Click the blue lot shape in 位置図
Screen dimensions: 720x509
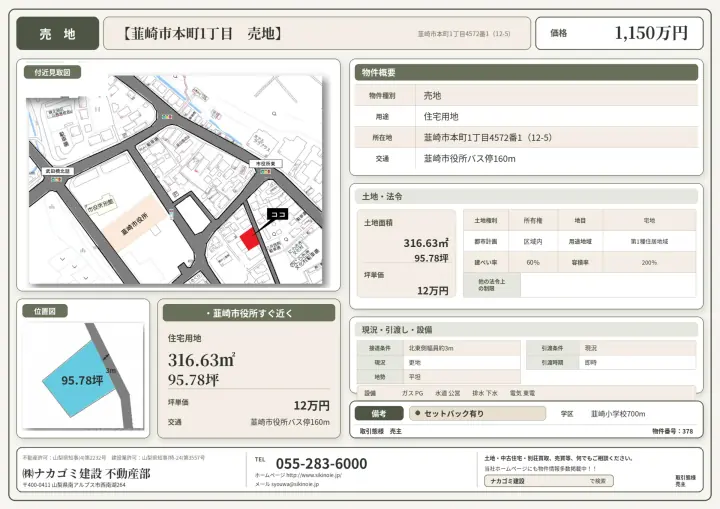(x=79, y=379)
